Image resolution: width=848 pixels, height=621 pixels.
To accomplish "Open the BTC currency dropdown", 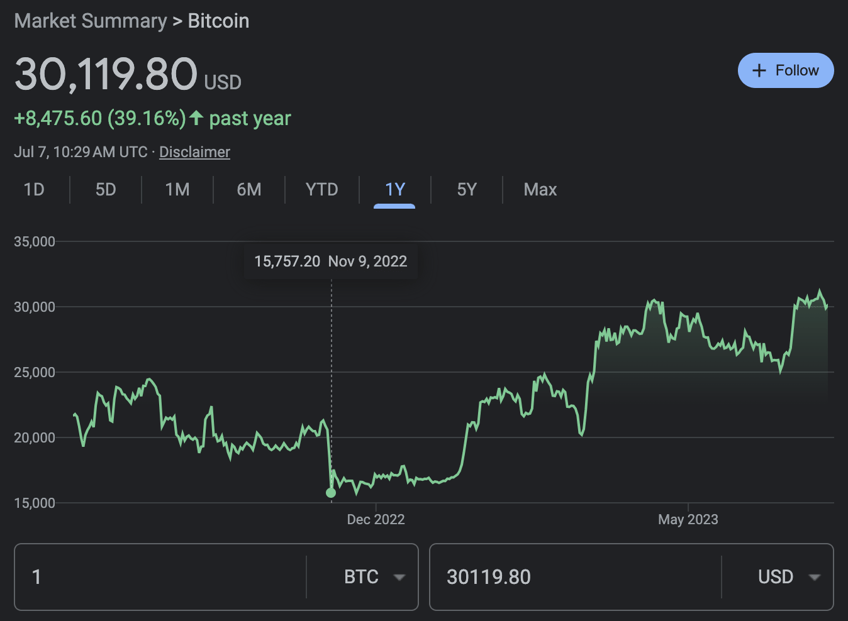I will (374, 577).
